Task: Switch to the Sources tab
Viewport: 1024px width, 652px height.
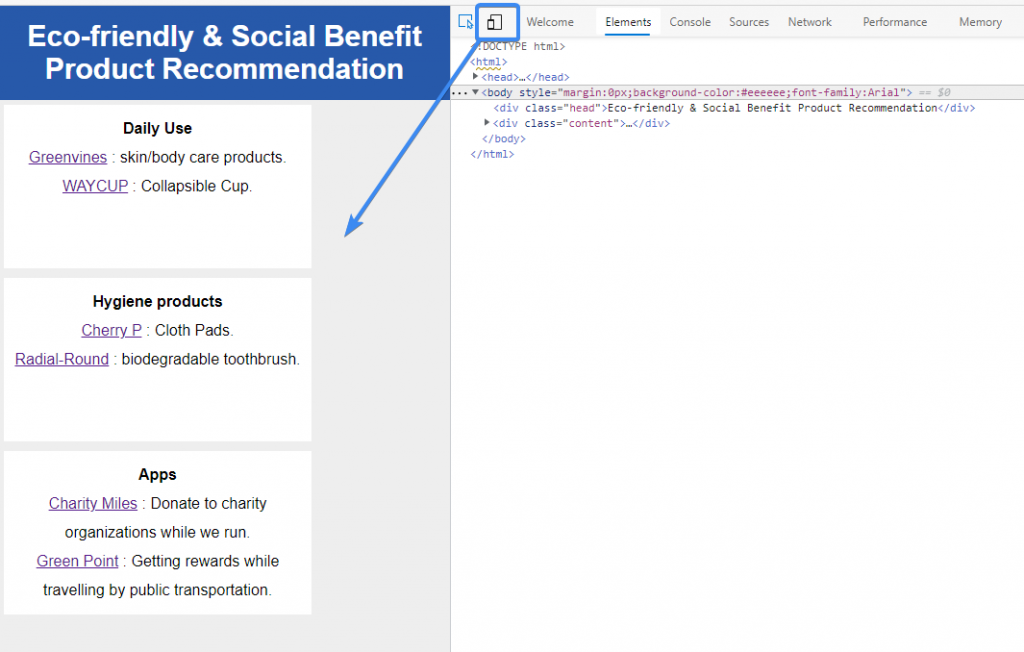Action: coord(749,22)
